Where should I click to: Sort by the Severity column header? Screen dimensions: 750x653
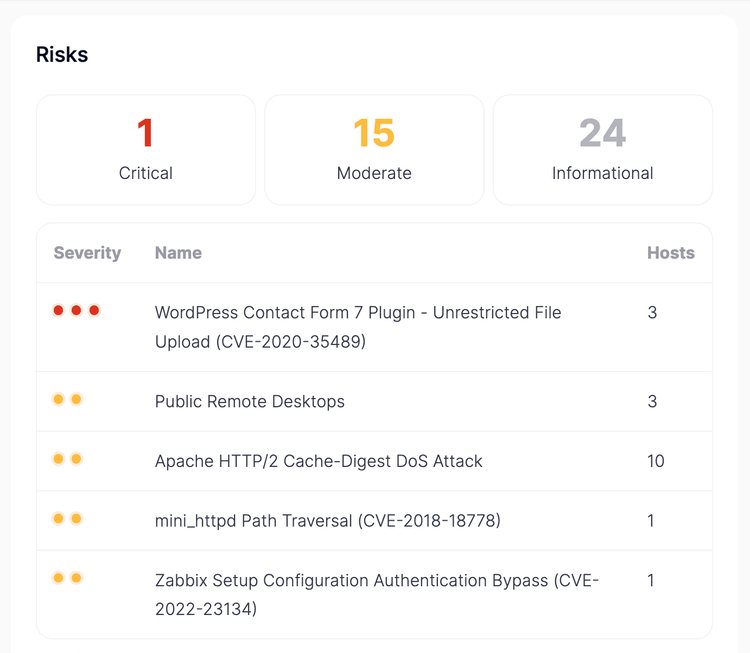click(87, 253)
